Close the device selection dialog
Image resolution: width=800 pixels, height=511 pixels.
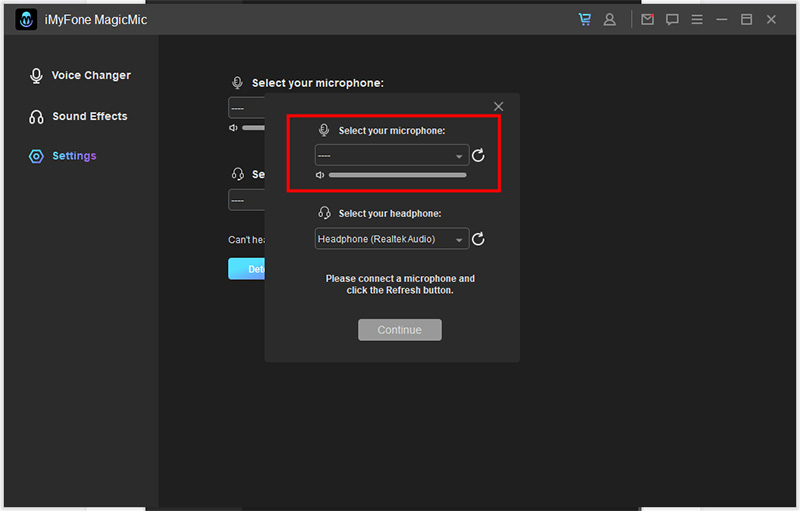coord(498,106)
